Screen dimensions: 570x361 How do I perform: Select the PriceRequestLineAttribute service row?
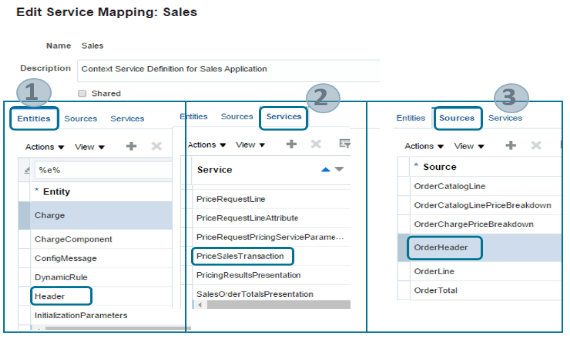coord(271,218)
